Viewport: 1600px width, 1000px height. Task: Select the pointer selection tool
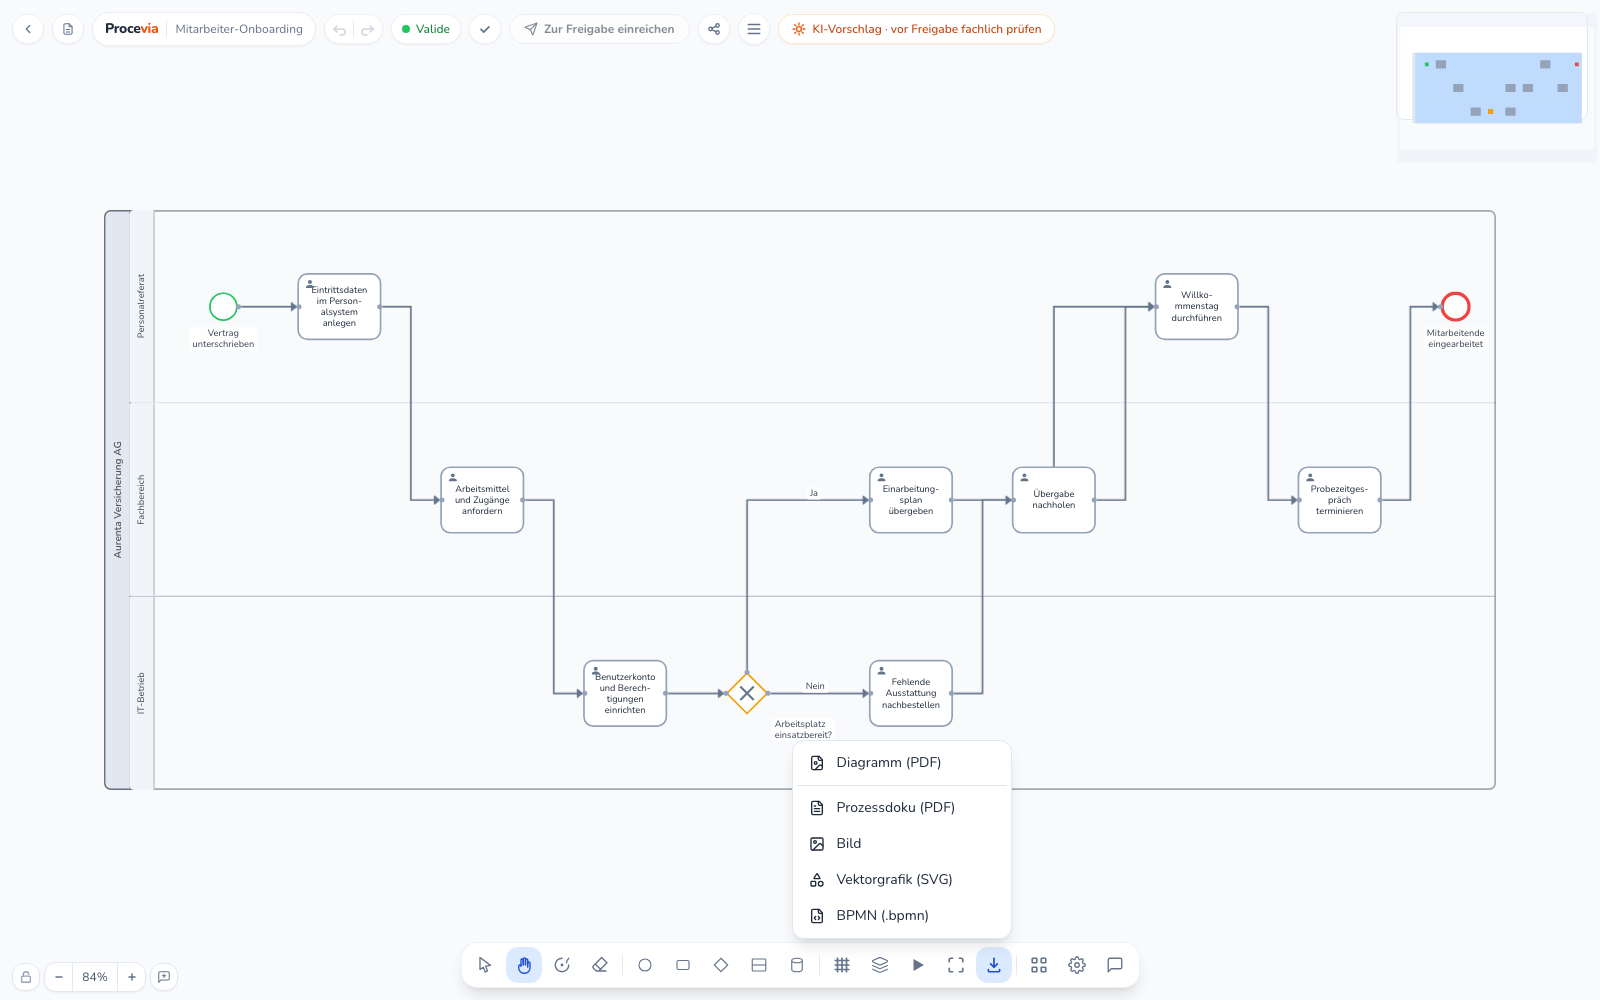point(485,965)
